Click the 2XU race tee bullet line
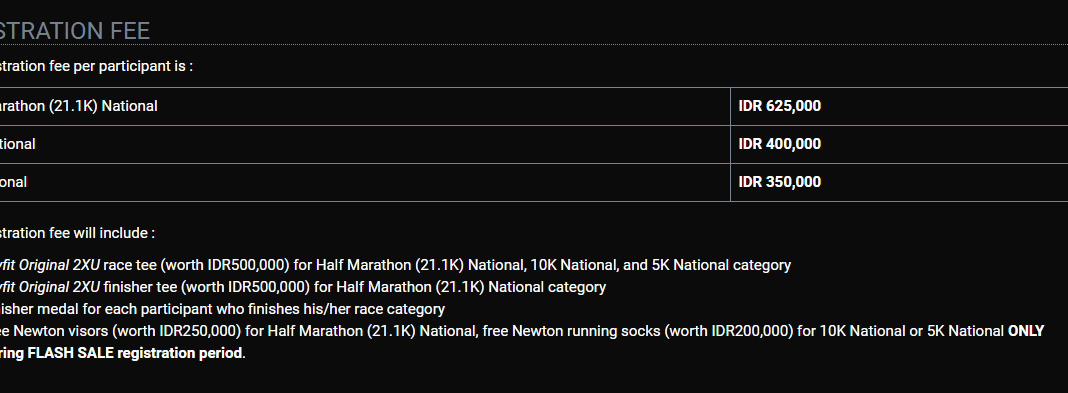 395,265
